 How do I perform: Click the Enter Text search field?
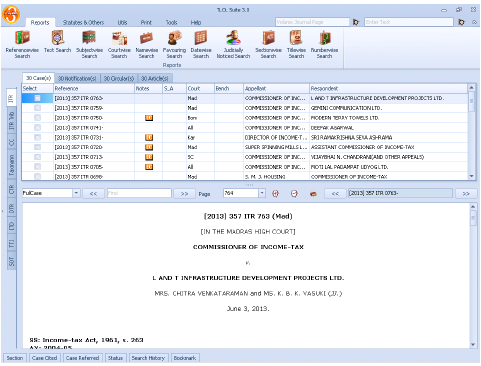click(409, 22)
